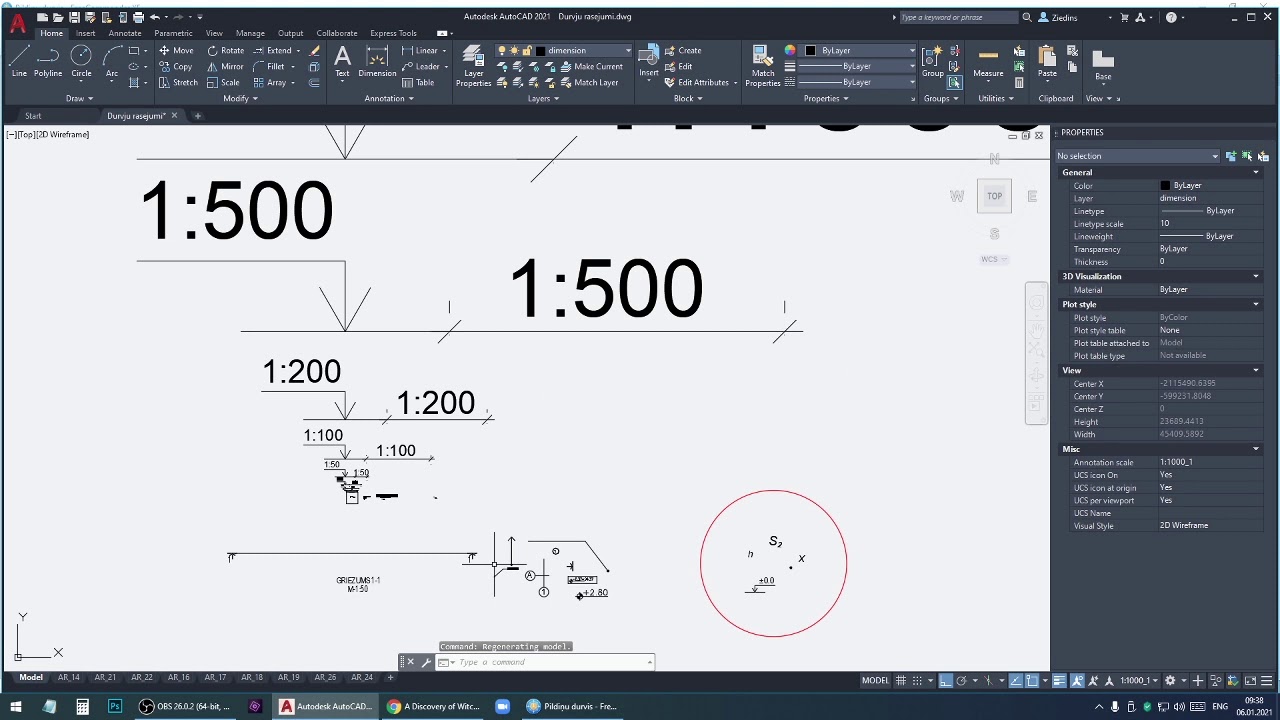Viewport: 1280px width, 720px height.
Task: Click the Group tool
Action: (x=932, y=61)
